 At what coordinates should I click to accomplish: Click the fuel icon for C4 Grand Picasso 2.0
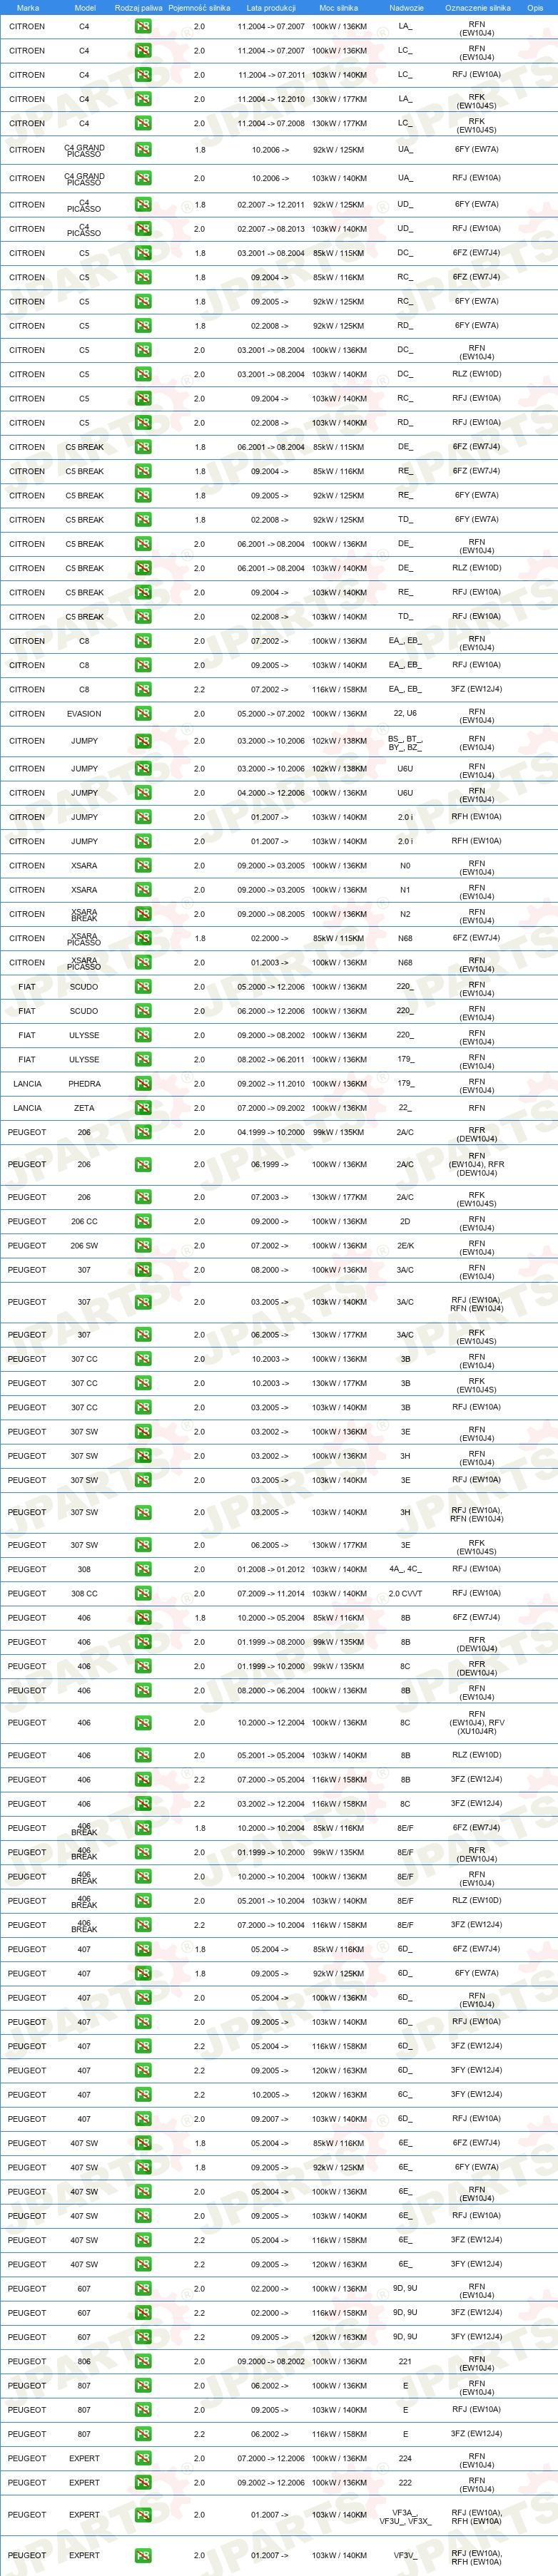[x=143, y=178]
